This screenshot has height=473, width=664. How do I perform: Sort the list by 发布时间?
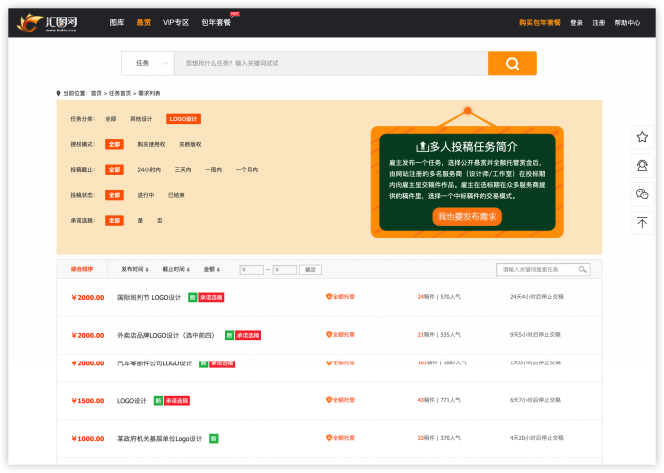tap(135, 269)
